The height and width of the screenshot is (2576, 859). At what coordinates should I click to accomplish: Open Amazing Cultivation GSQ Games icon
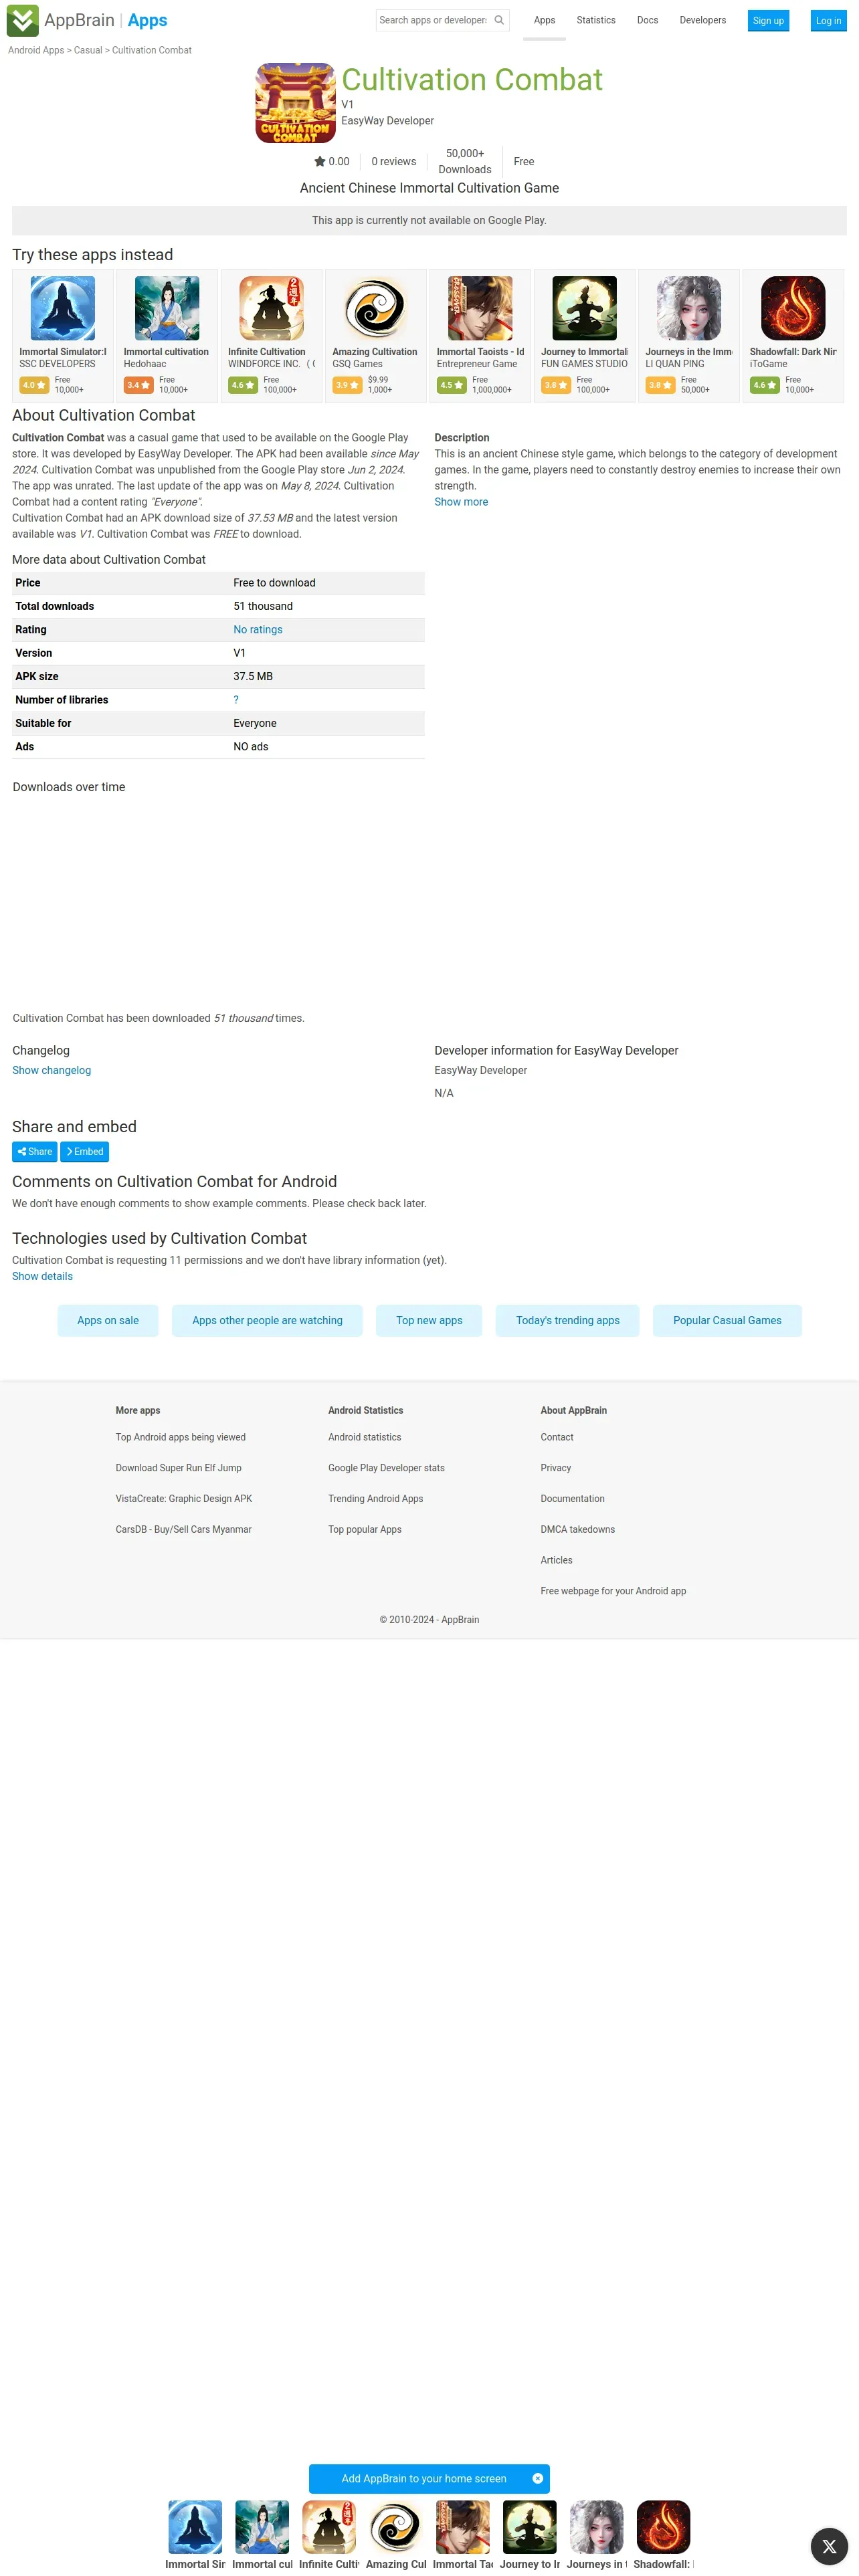coord(376,308)
